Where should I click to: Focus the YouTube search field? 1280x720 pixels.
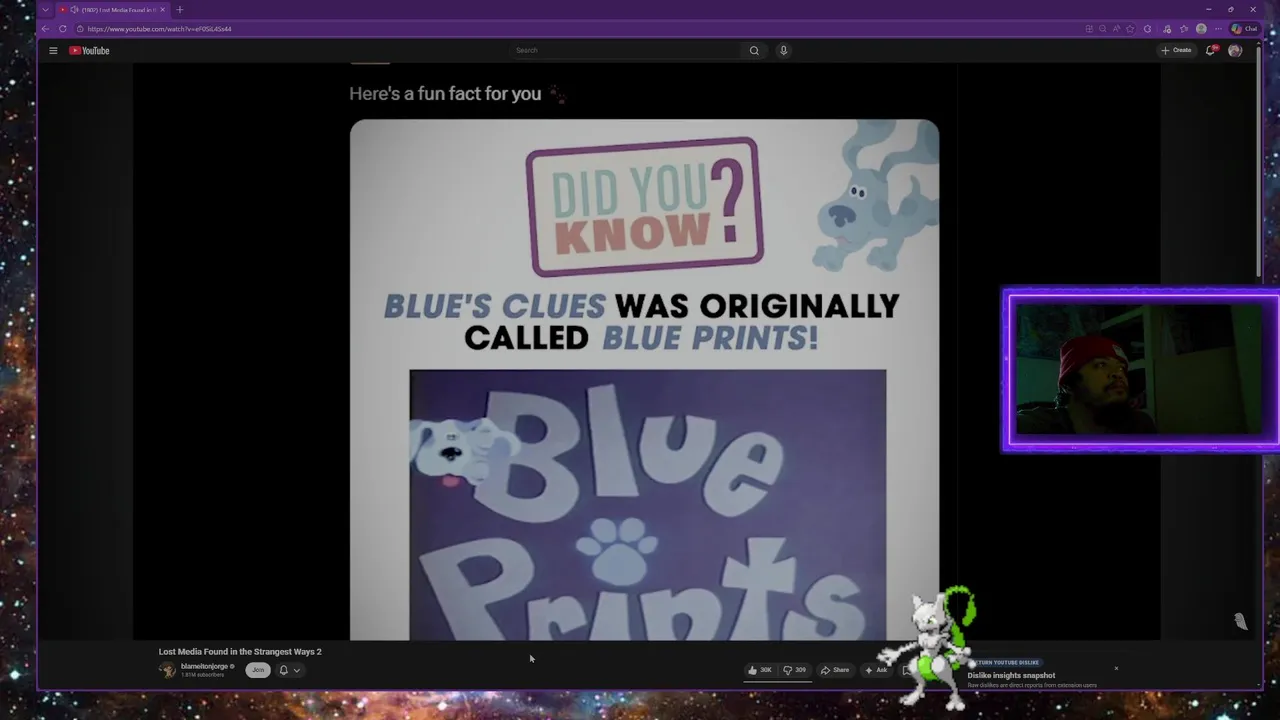[x=625, y=50]
